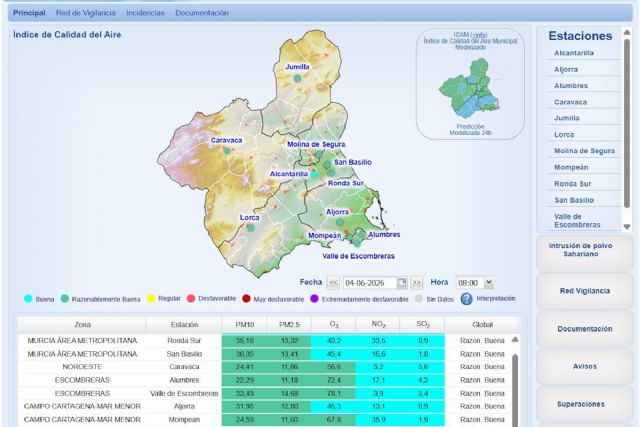Open the Principal tab

pos(29,13)
